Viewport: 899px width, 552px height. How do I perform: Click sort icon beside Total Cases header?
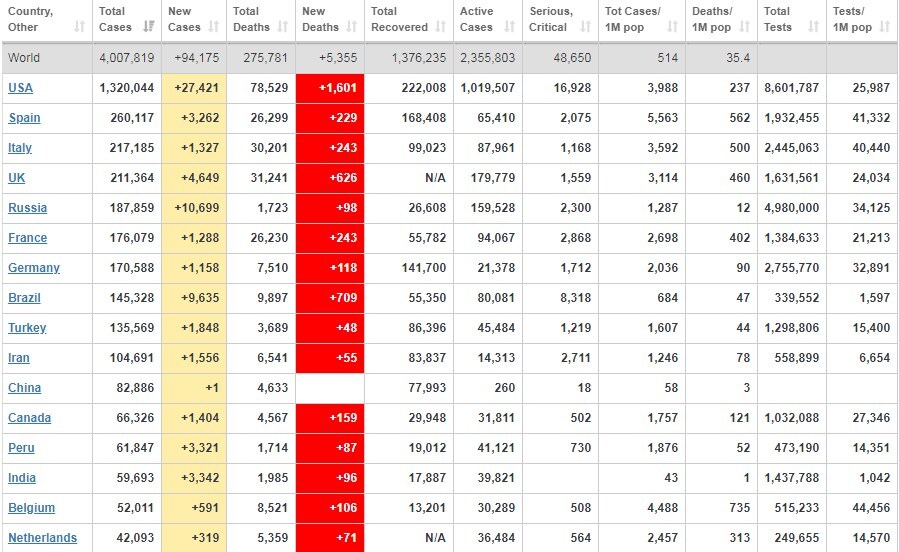tap(149, 27)
